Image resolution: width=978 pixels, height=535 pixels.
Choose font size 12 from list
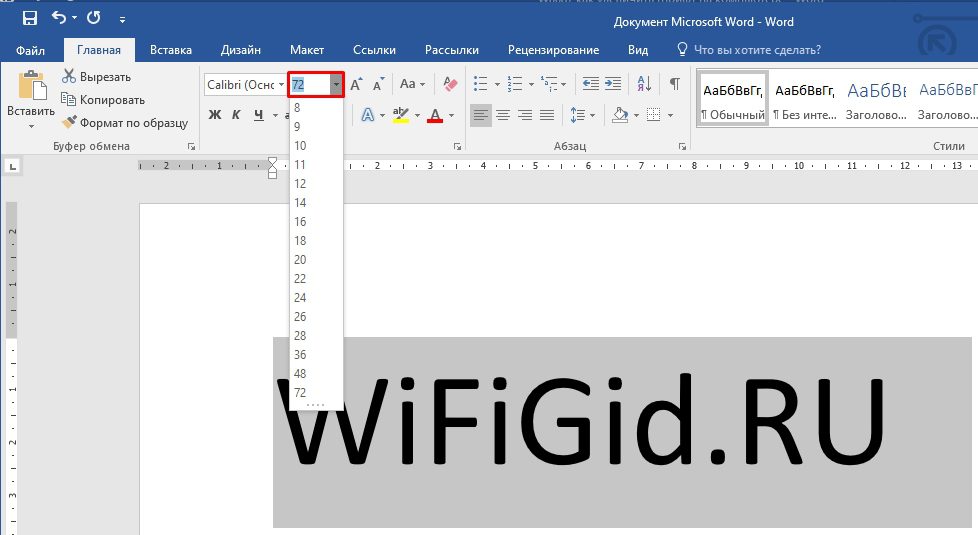[316, 184]
